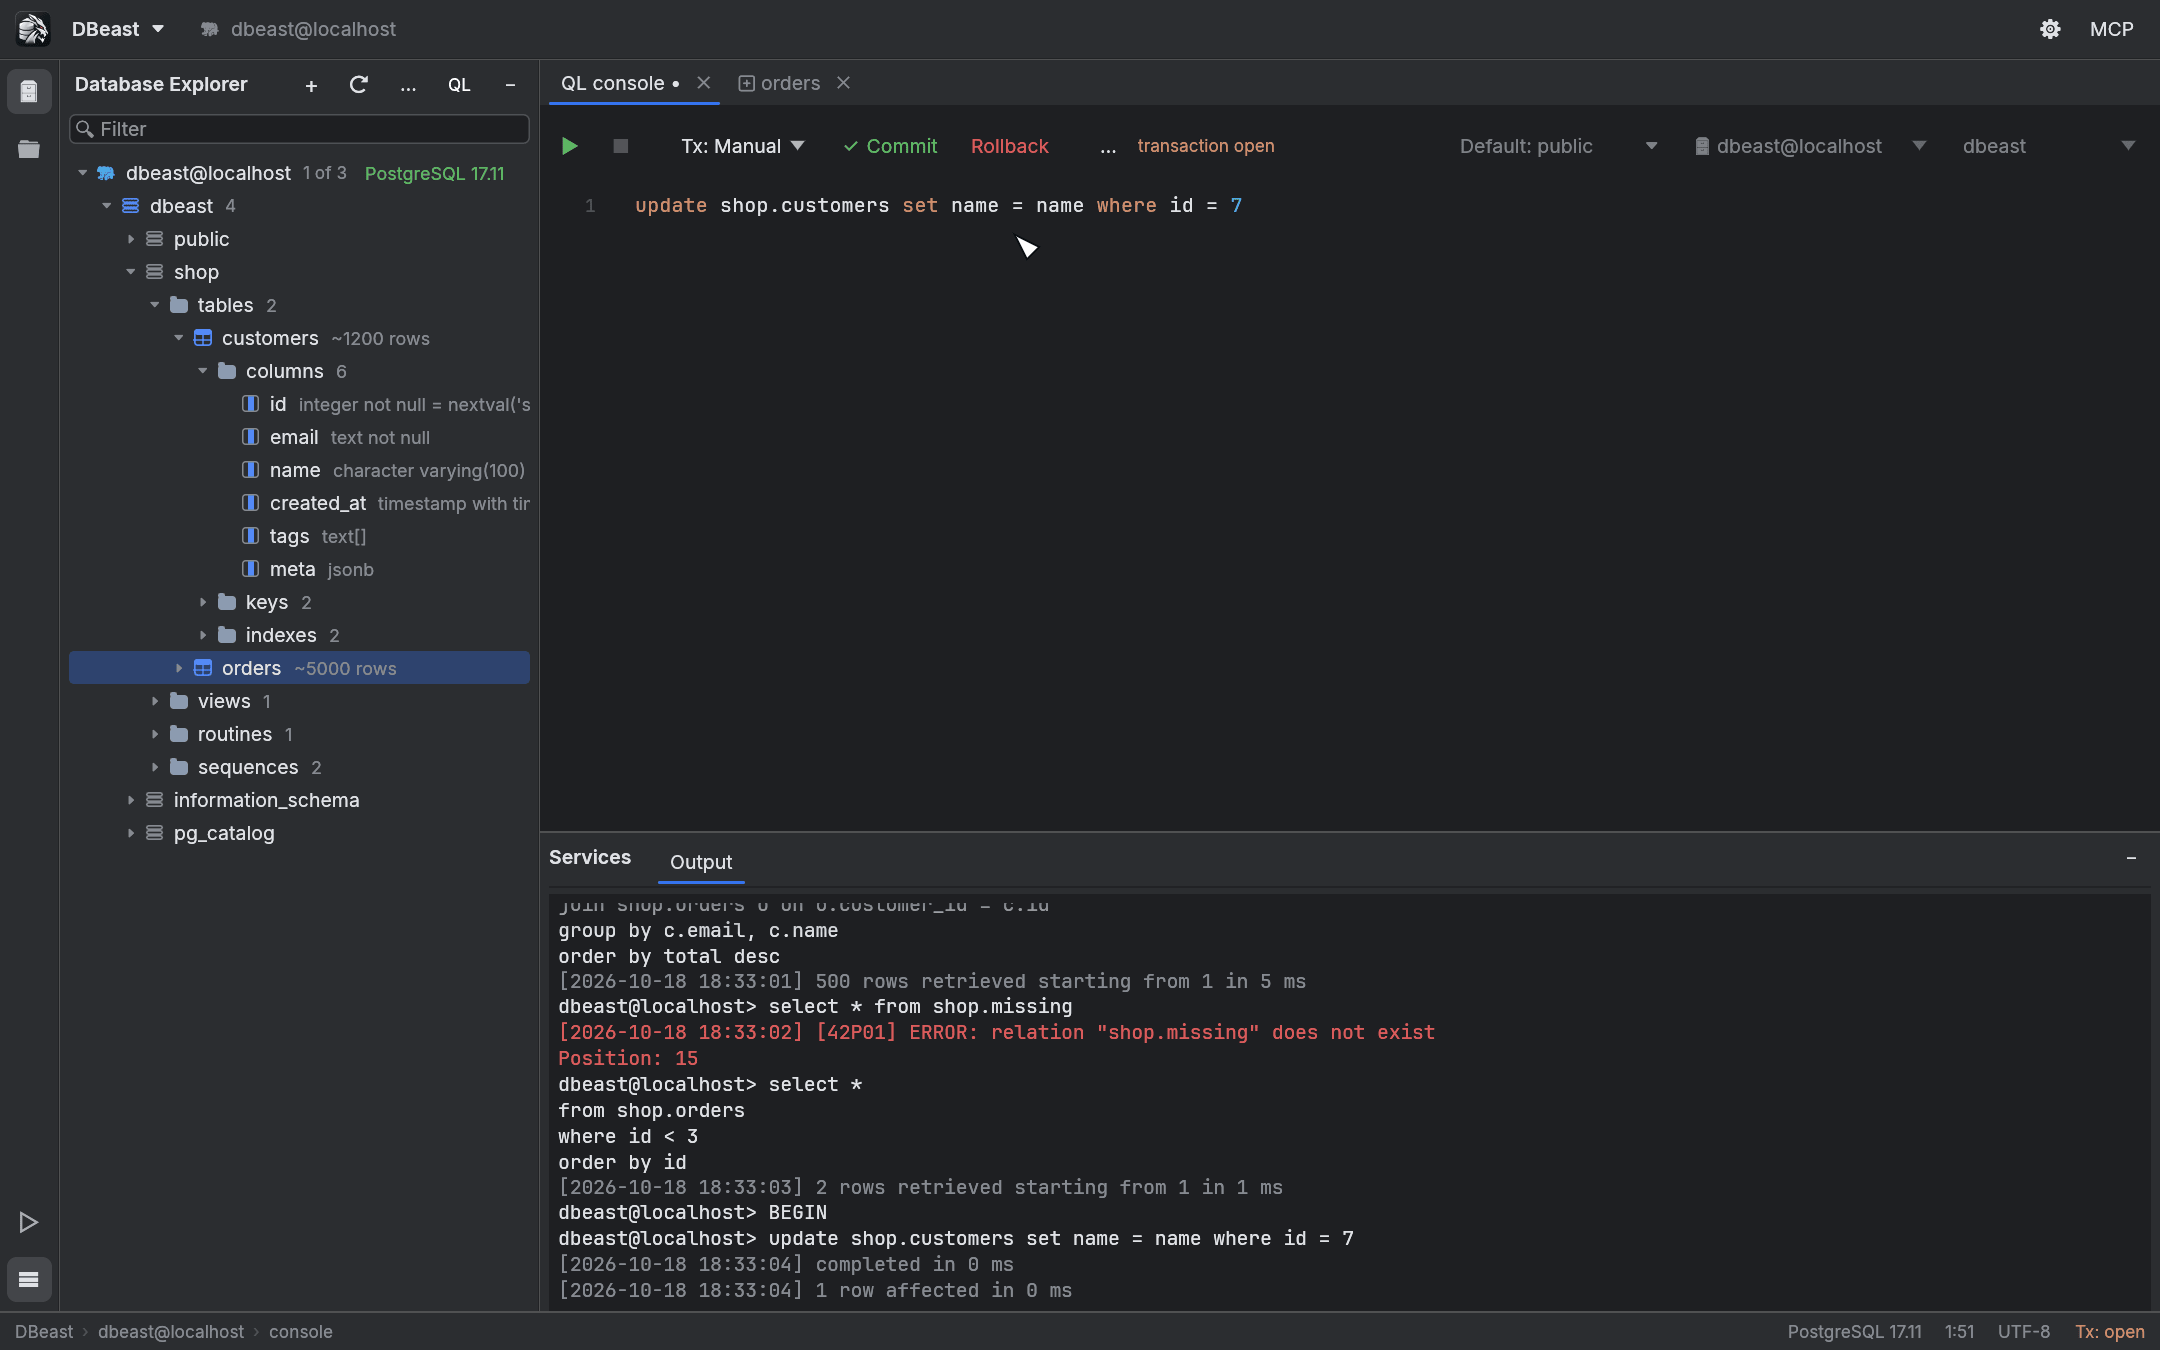The width and height of the screenshot is (2160, 1350).
Task: Open the dbeast database dropdown
Action: 2048,146
